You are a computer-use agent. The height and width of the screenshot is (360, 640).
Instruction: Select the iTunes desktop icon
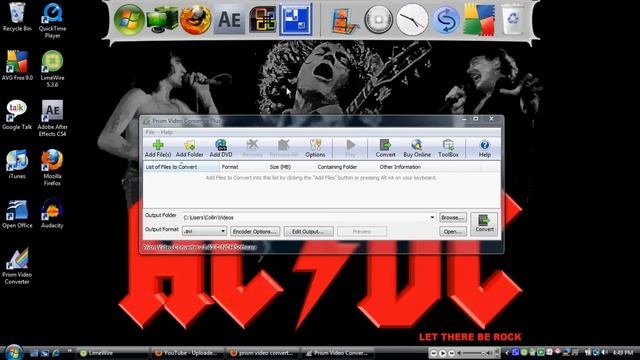point(17,164)
